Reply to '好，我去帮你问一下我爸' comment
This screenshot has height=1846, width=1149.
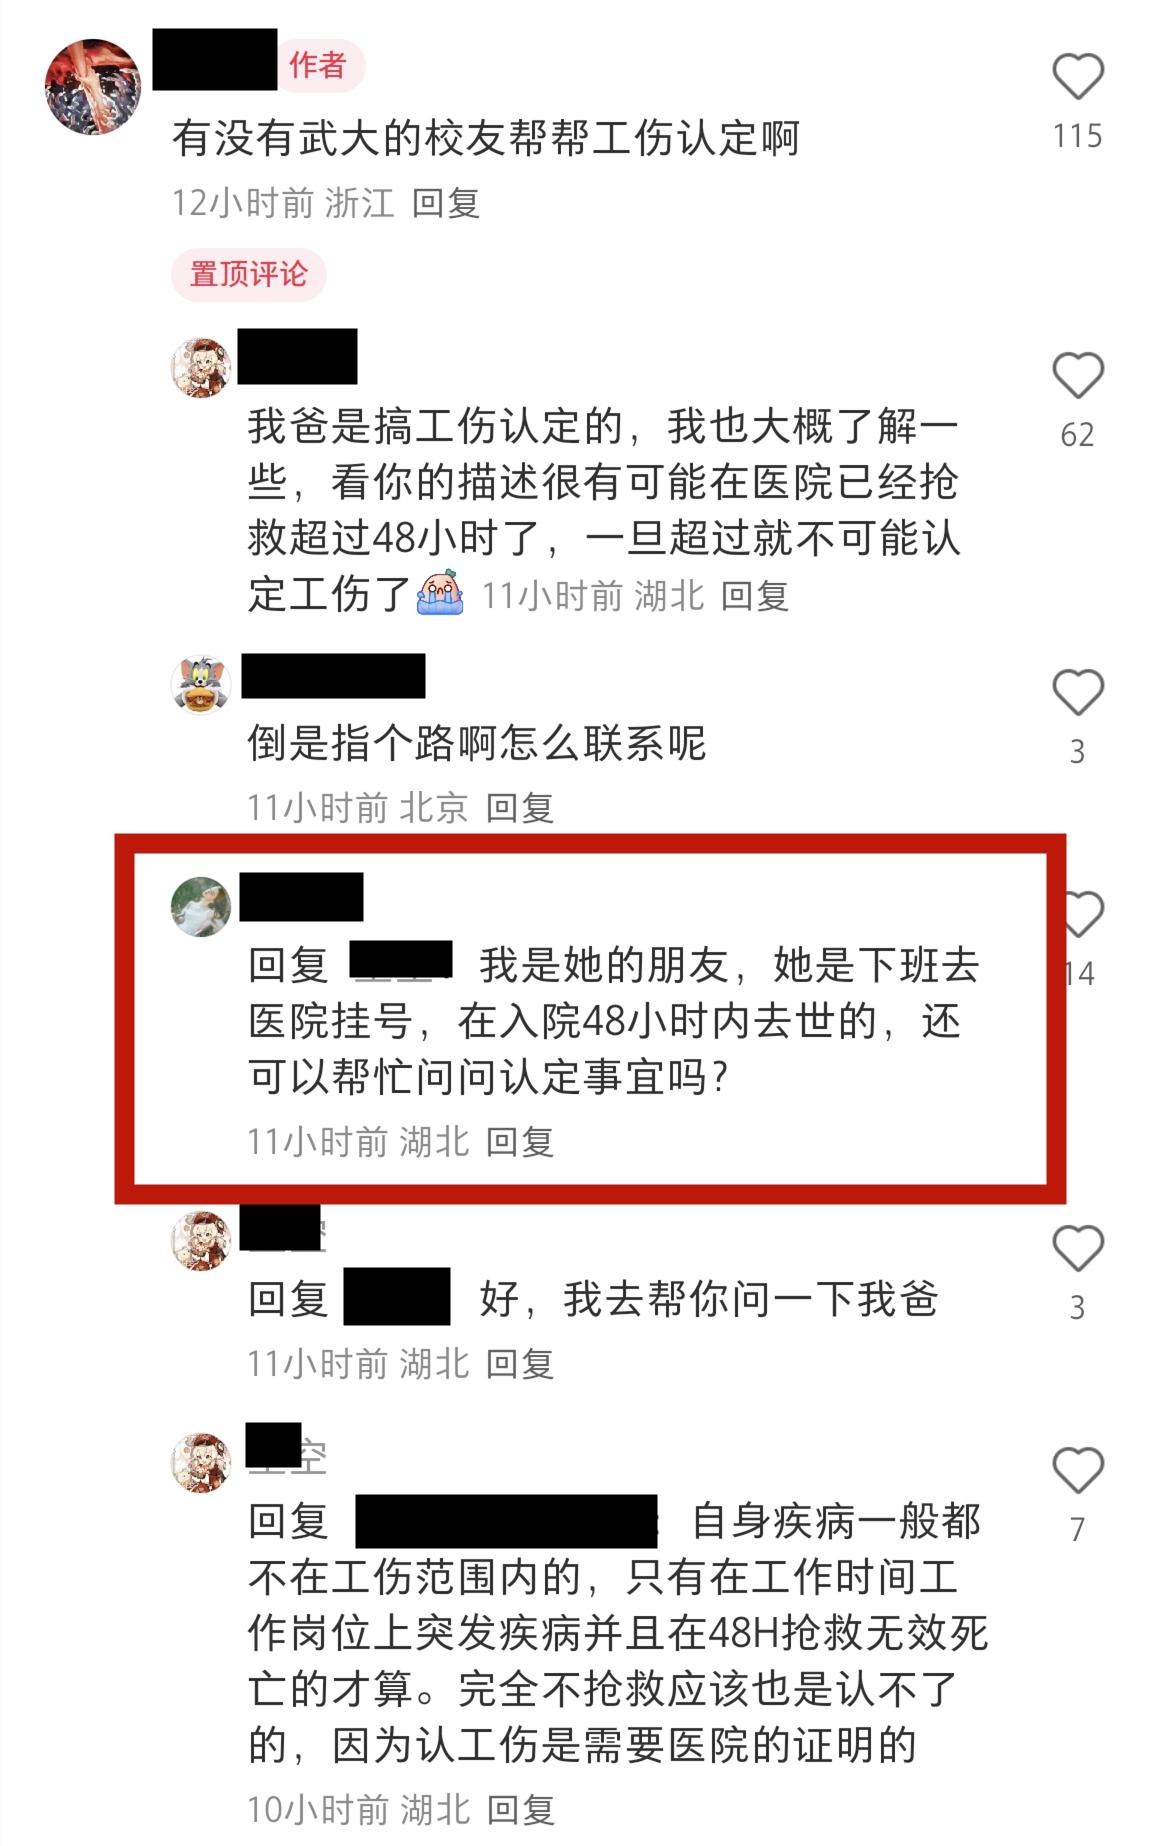520,1364
